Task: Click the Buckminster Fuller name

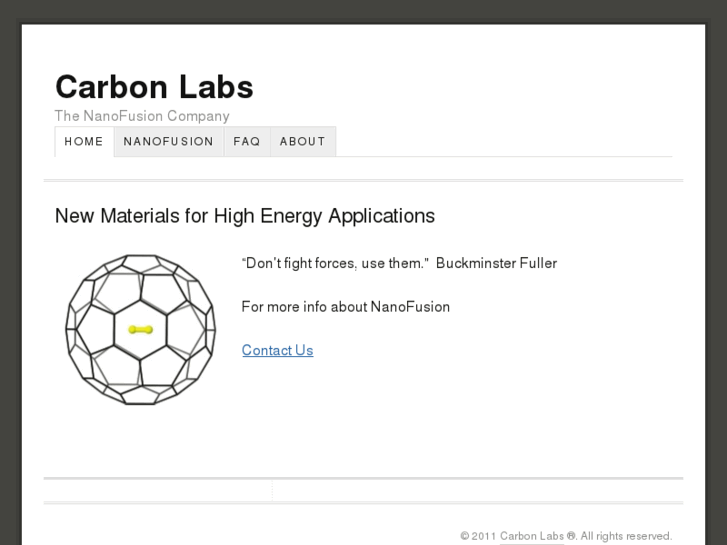Action: tap(496, 263)
